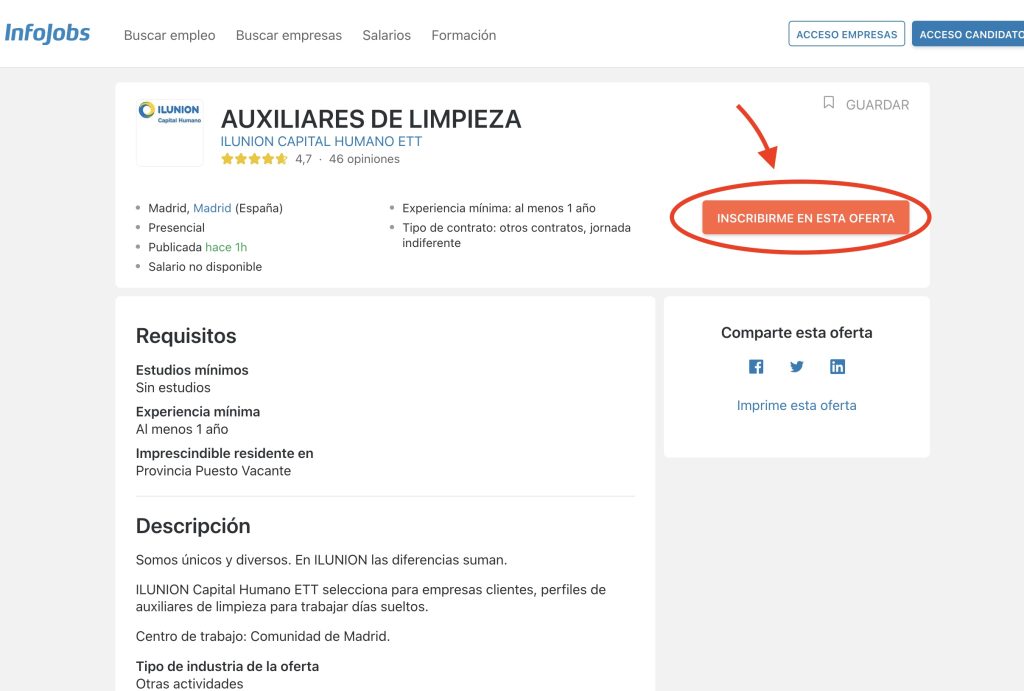Click Inscribirme en esta oferta button
The image size is (1024, 691).
(x=806, y=218)
